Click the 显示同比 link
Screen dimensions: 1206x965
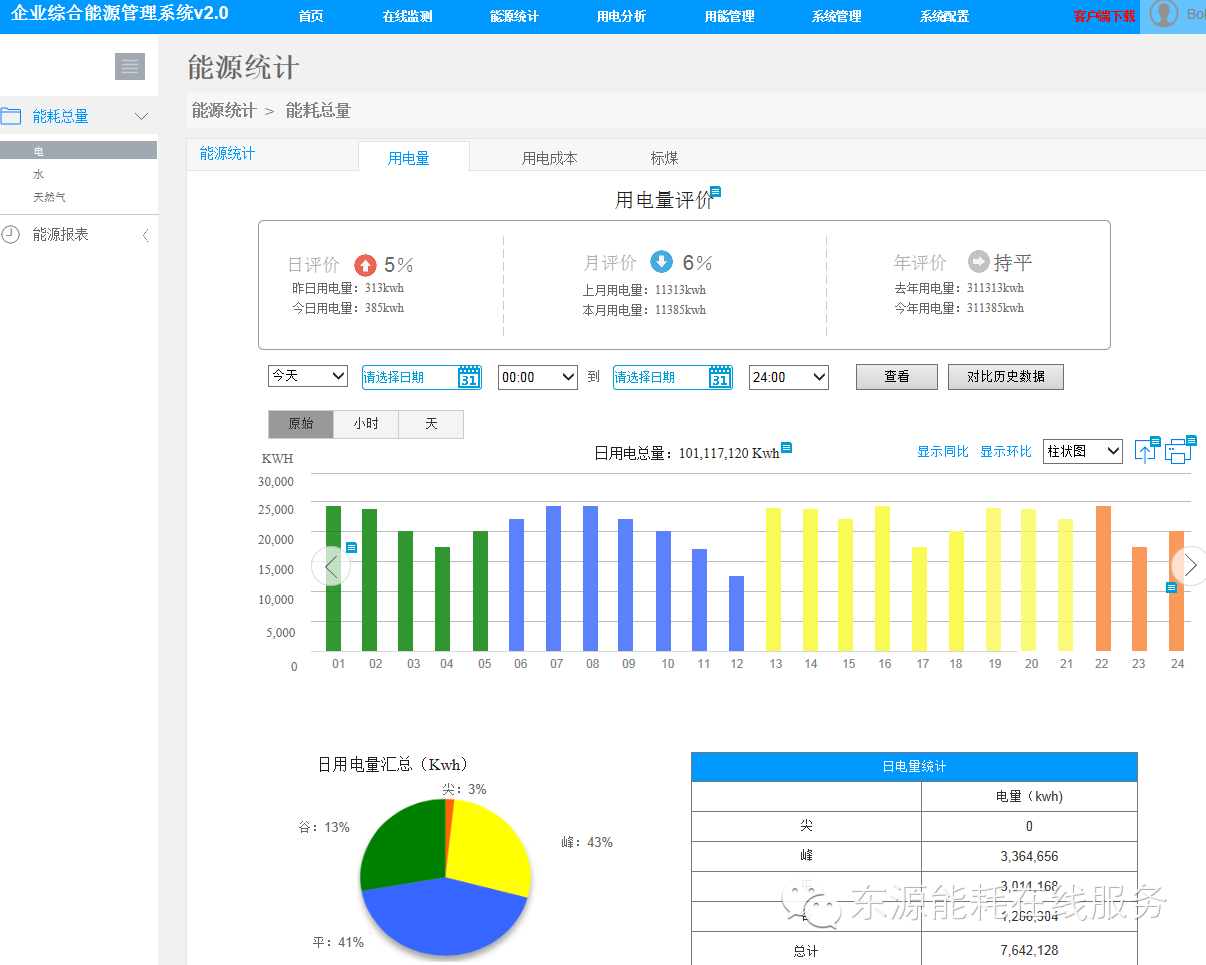[942, 452]
